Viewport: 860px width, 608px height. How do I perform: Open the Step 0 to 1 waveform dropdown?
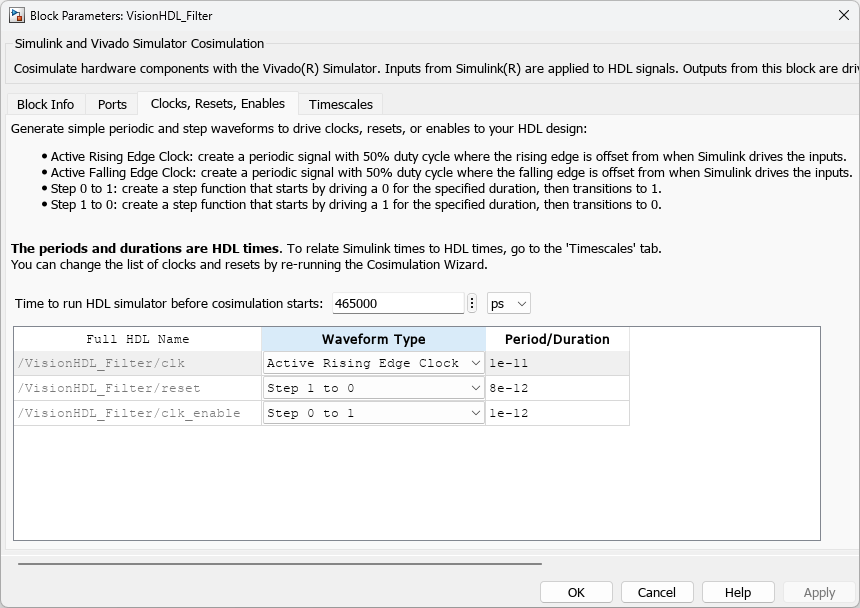point(373,413)
